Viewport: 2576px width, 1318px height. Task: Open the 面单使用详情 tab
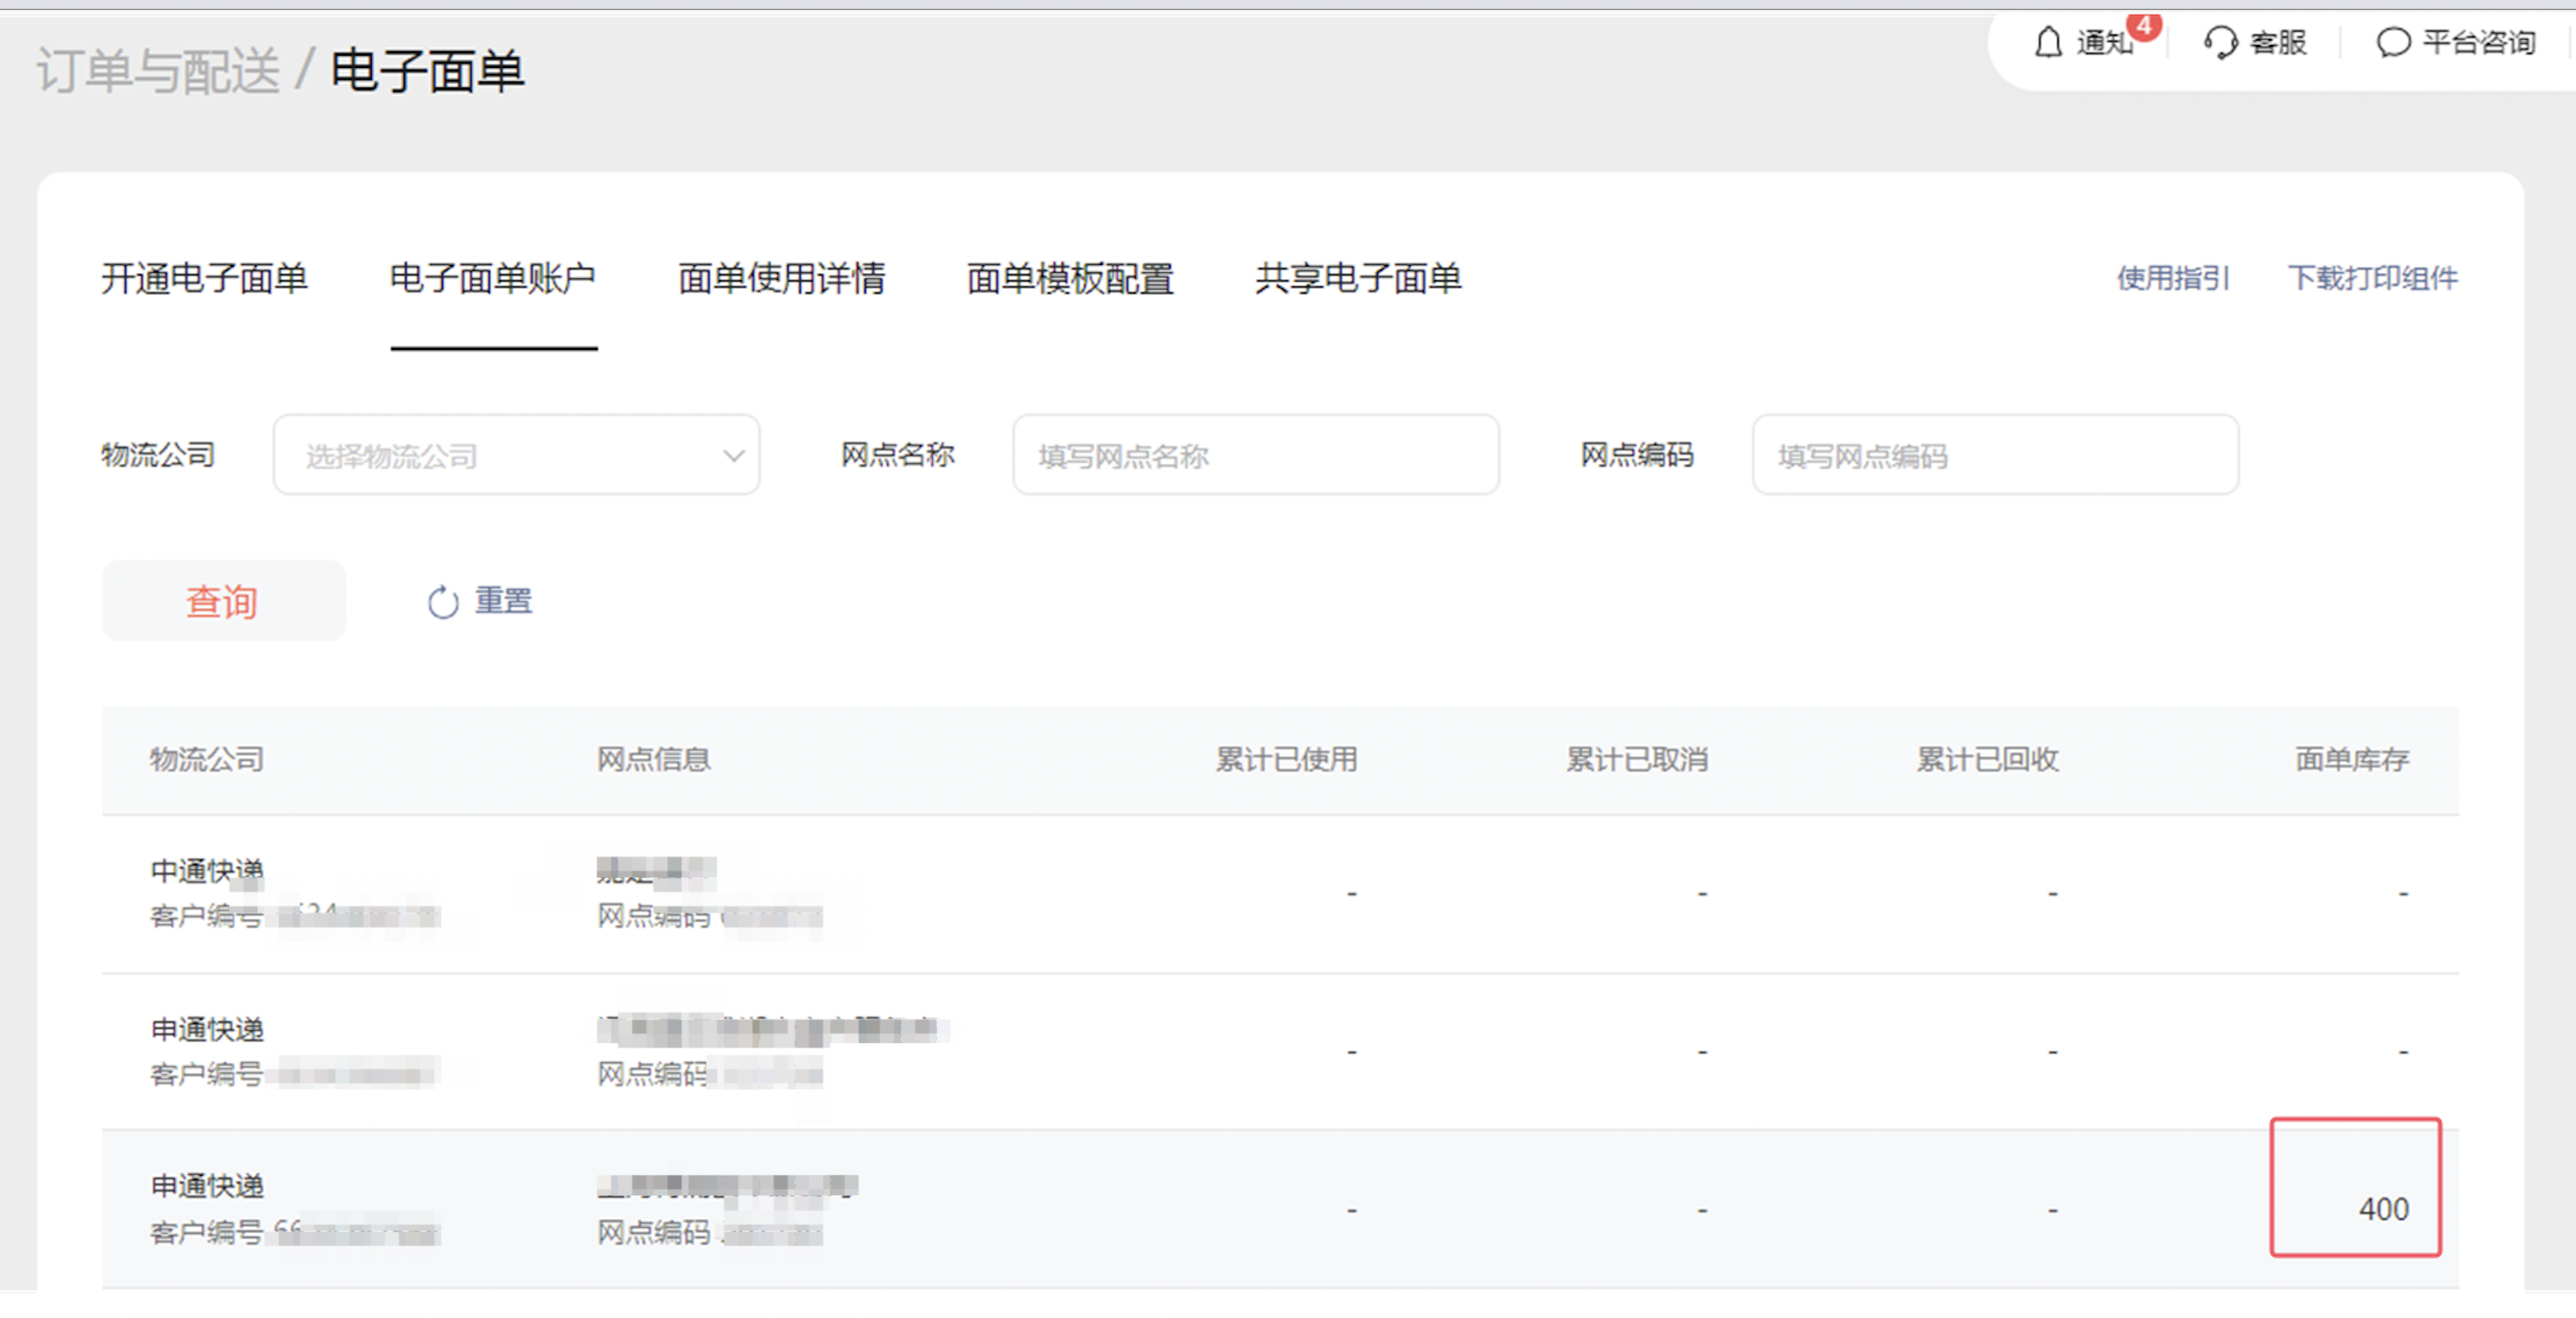(x=781, y=278)
